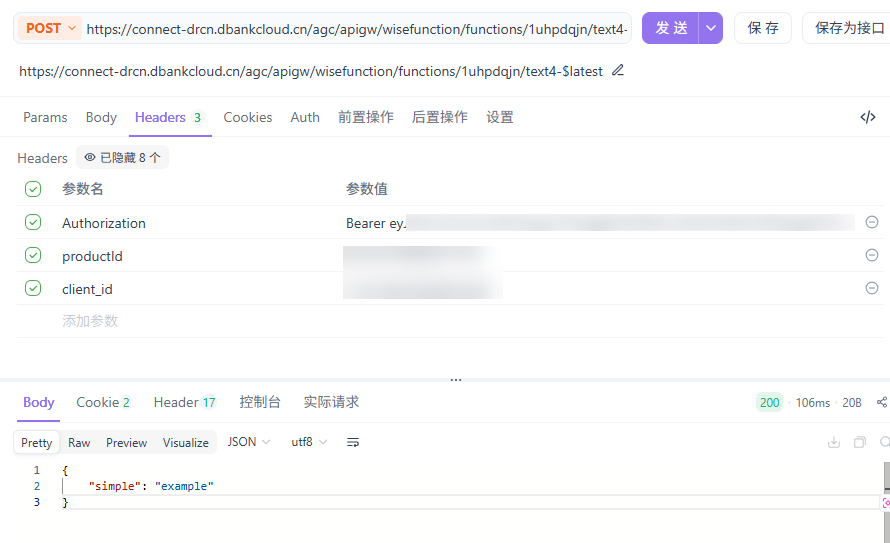The height and width of the screenshot is (543, 890).
Task: Click the pencil edit icon beside the URL name
Action: [x=618, y=71]
